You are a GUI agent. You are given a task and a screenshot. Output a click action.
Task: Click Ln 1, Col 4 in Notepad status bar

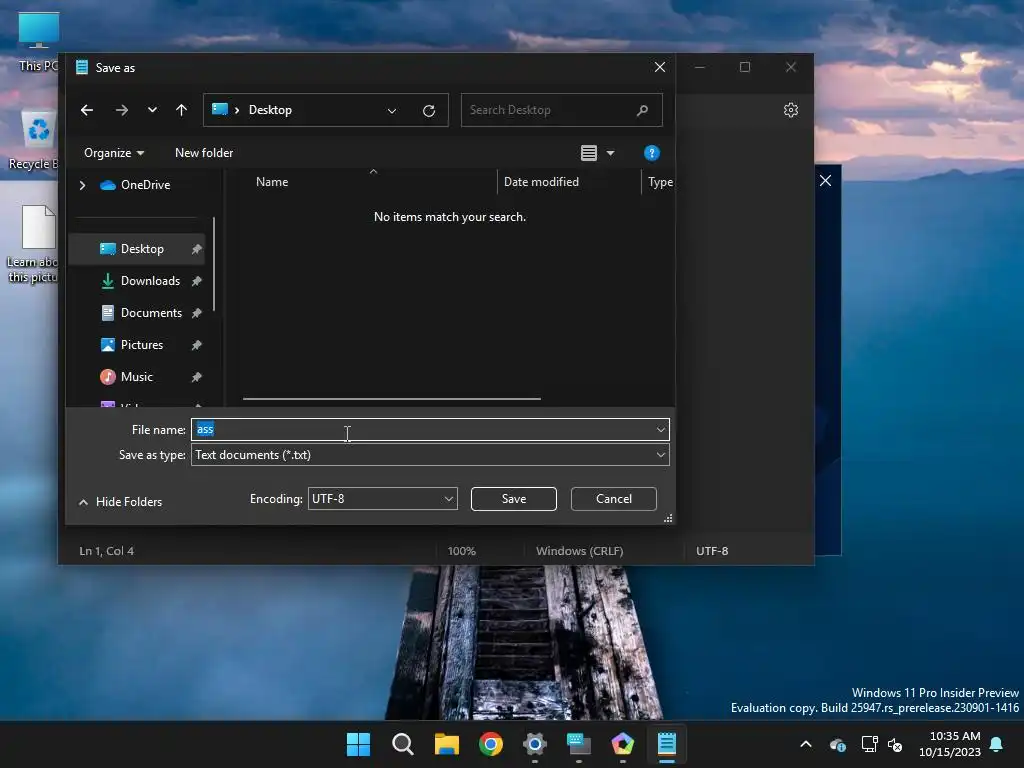(106, 551)
